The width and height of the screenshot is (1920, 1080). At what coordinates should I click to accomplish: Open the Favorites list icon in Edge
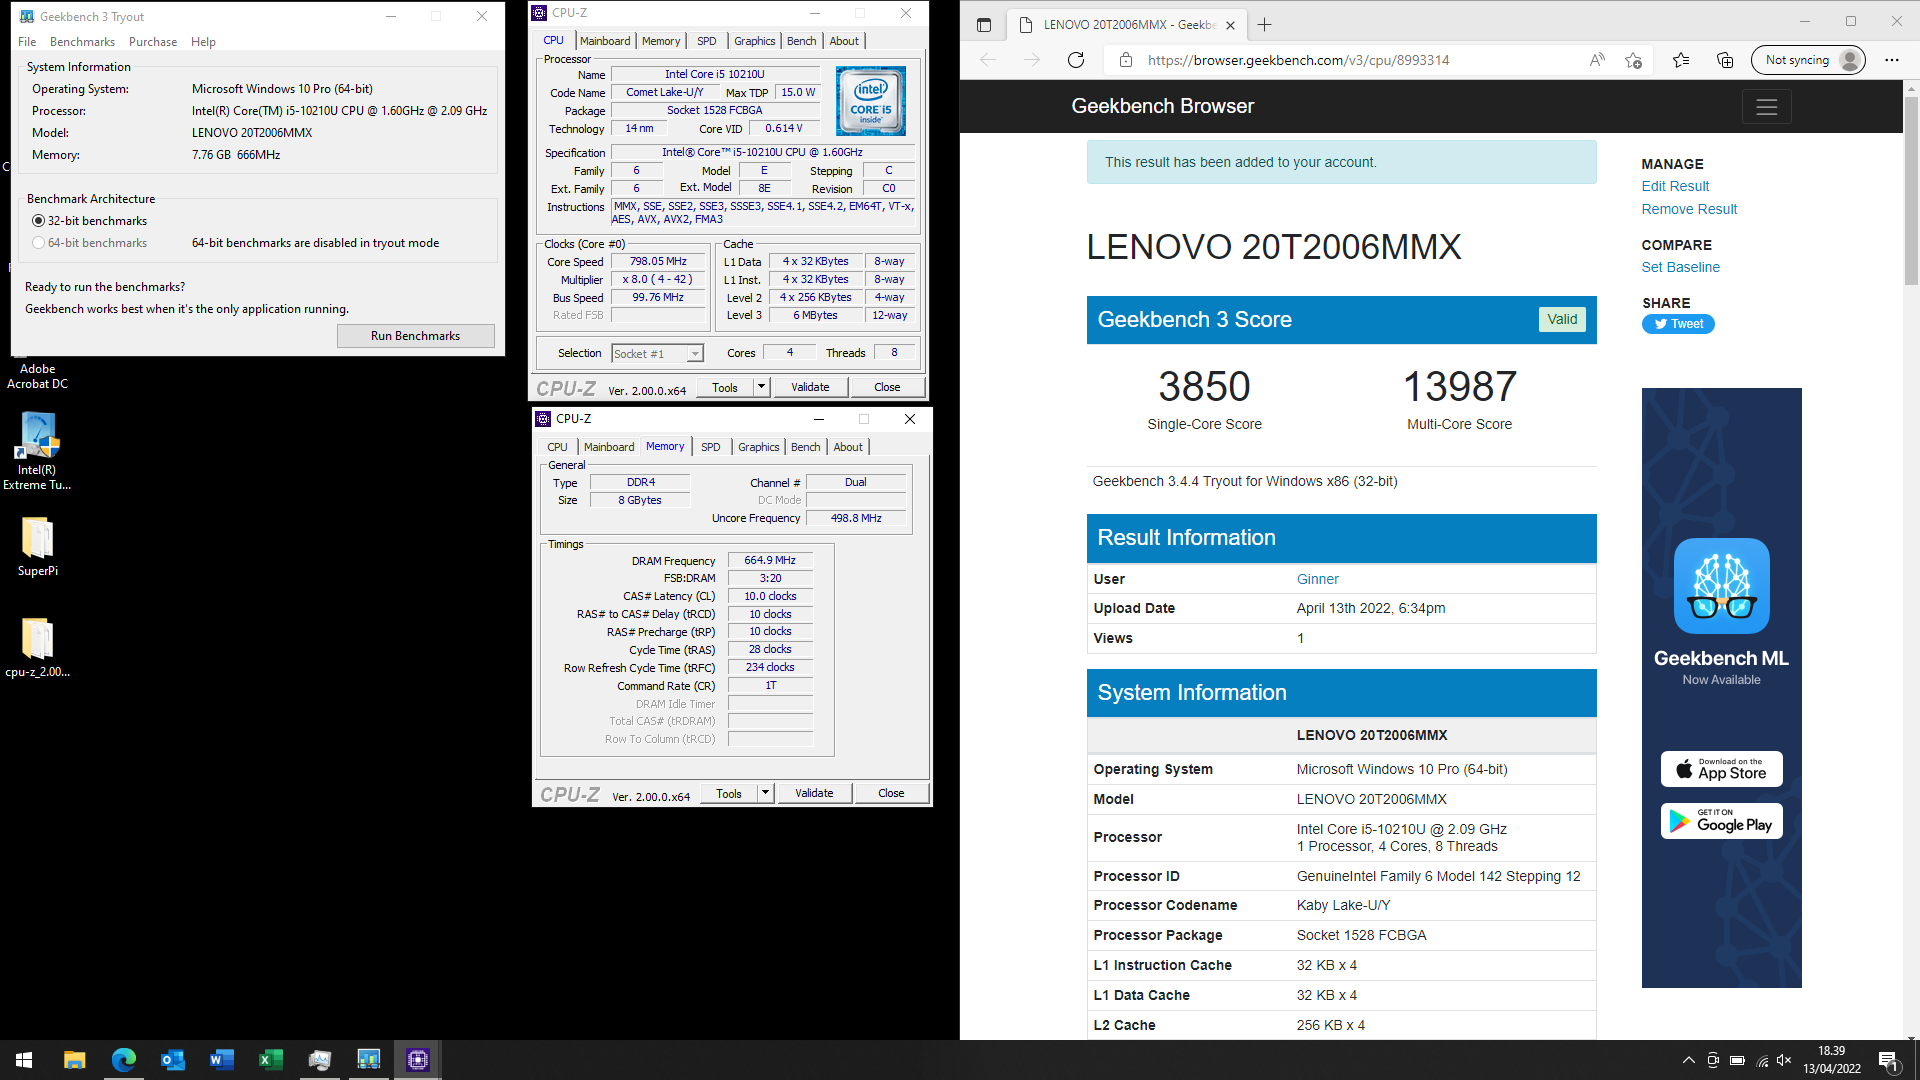1681,60
